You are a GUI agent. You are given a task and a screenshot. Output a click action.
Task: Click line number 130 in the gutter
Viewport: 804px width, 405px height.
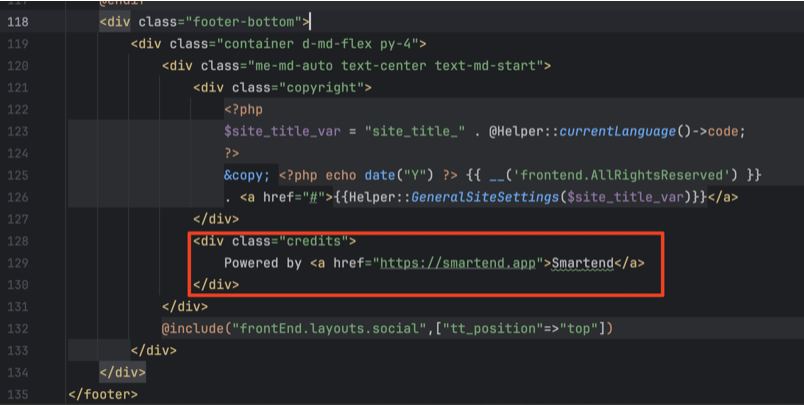coord(18,285)
